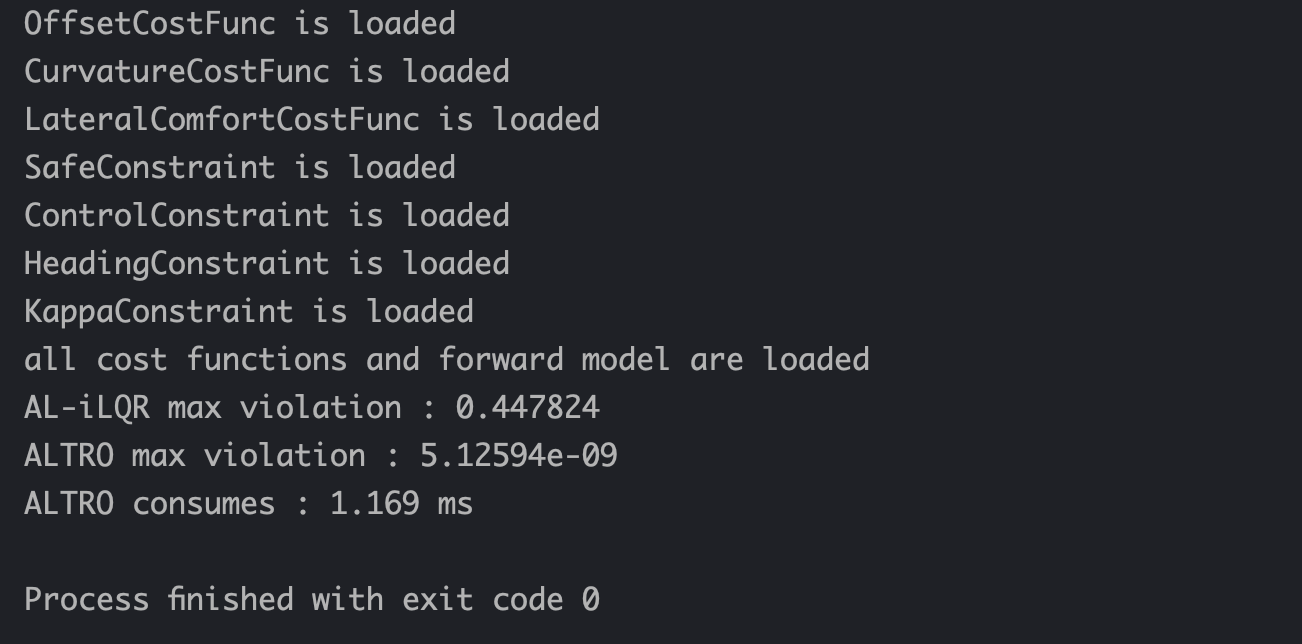Screen dimensions: 1302x644
Task: Click the 0.447824 violation value
Action: pos(527,407)
